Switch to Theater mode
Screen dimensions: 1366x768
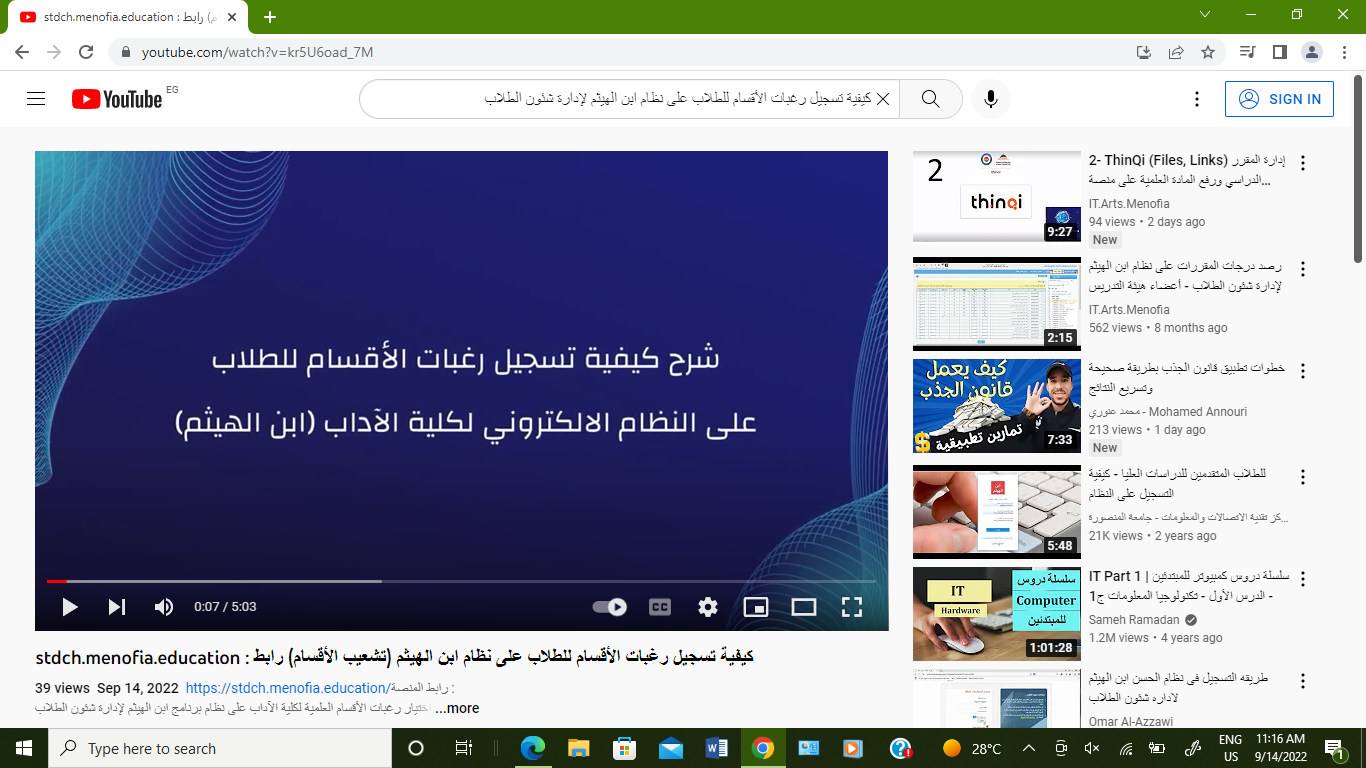point(805,606)
